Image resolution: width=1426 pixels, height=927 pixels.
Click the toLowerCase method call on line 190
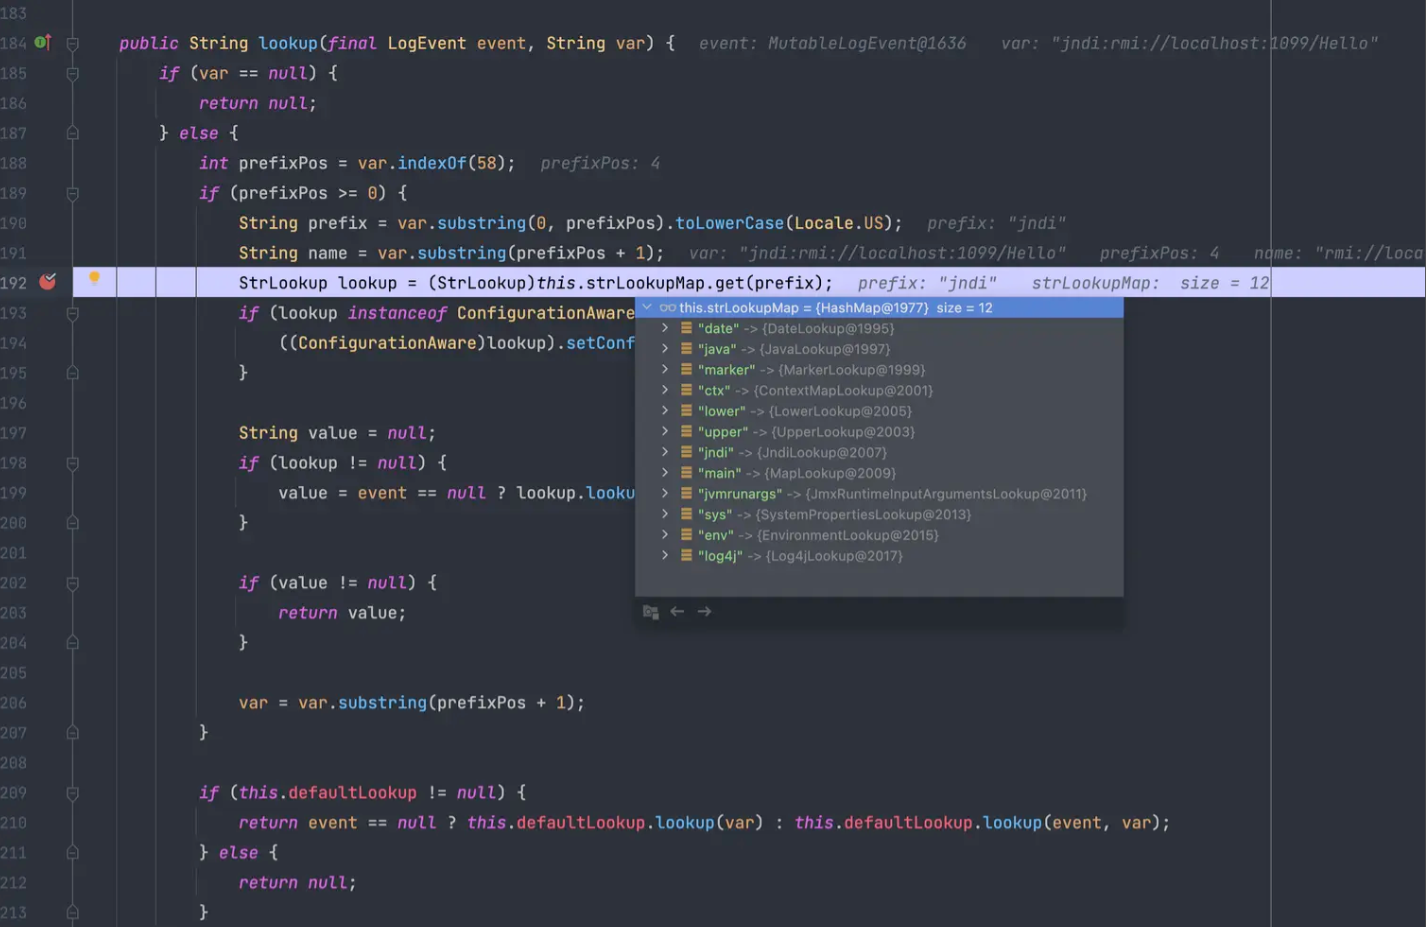click(729, 223)
